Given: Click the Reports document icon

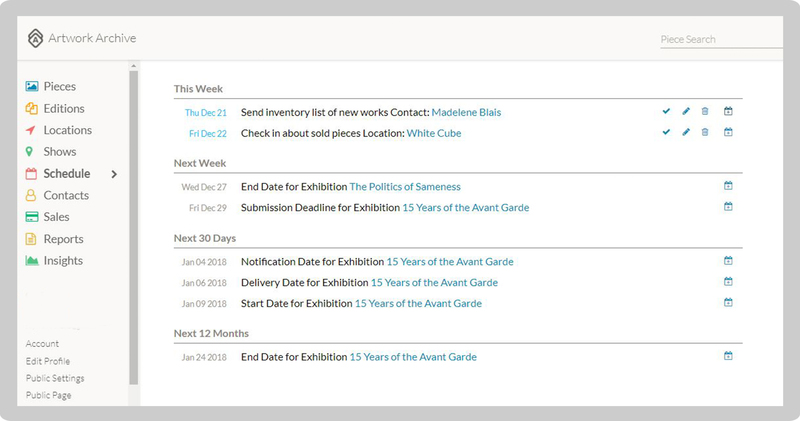Looking at the screenshot, I should pos(32,239).
